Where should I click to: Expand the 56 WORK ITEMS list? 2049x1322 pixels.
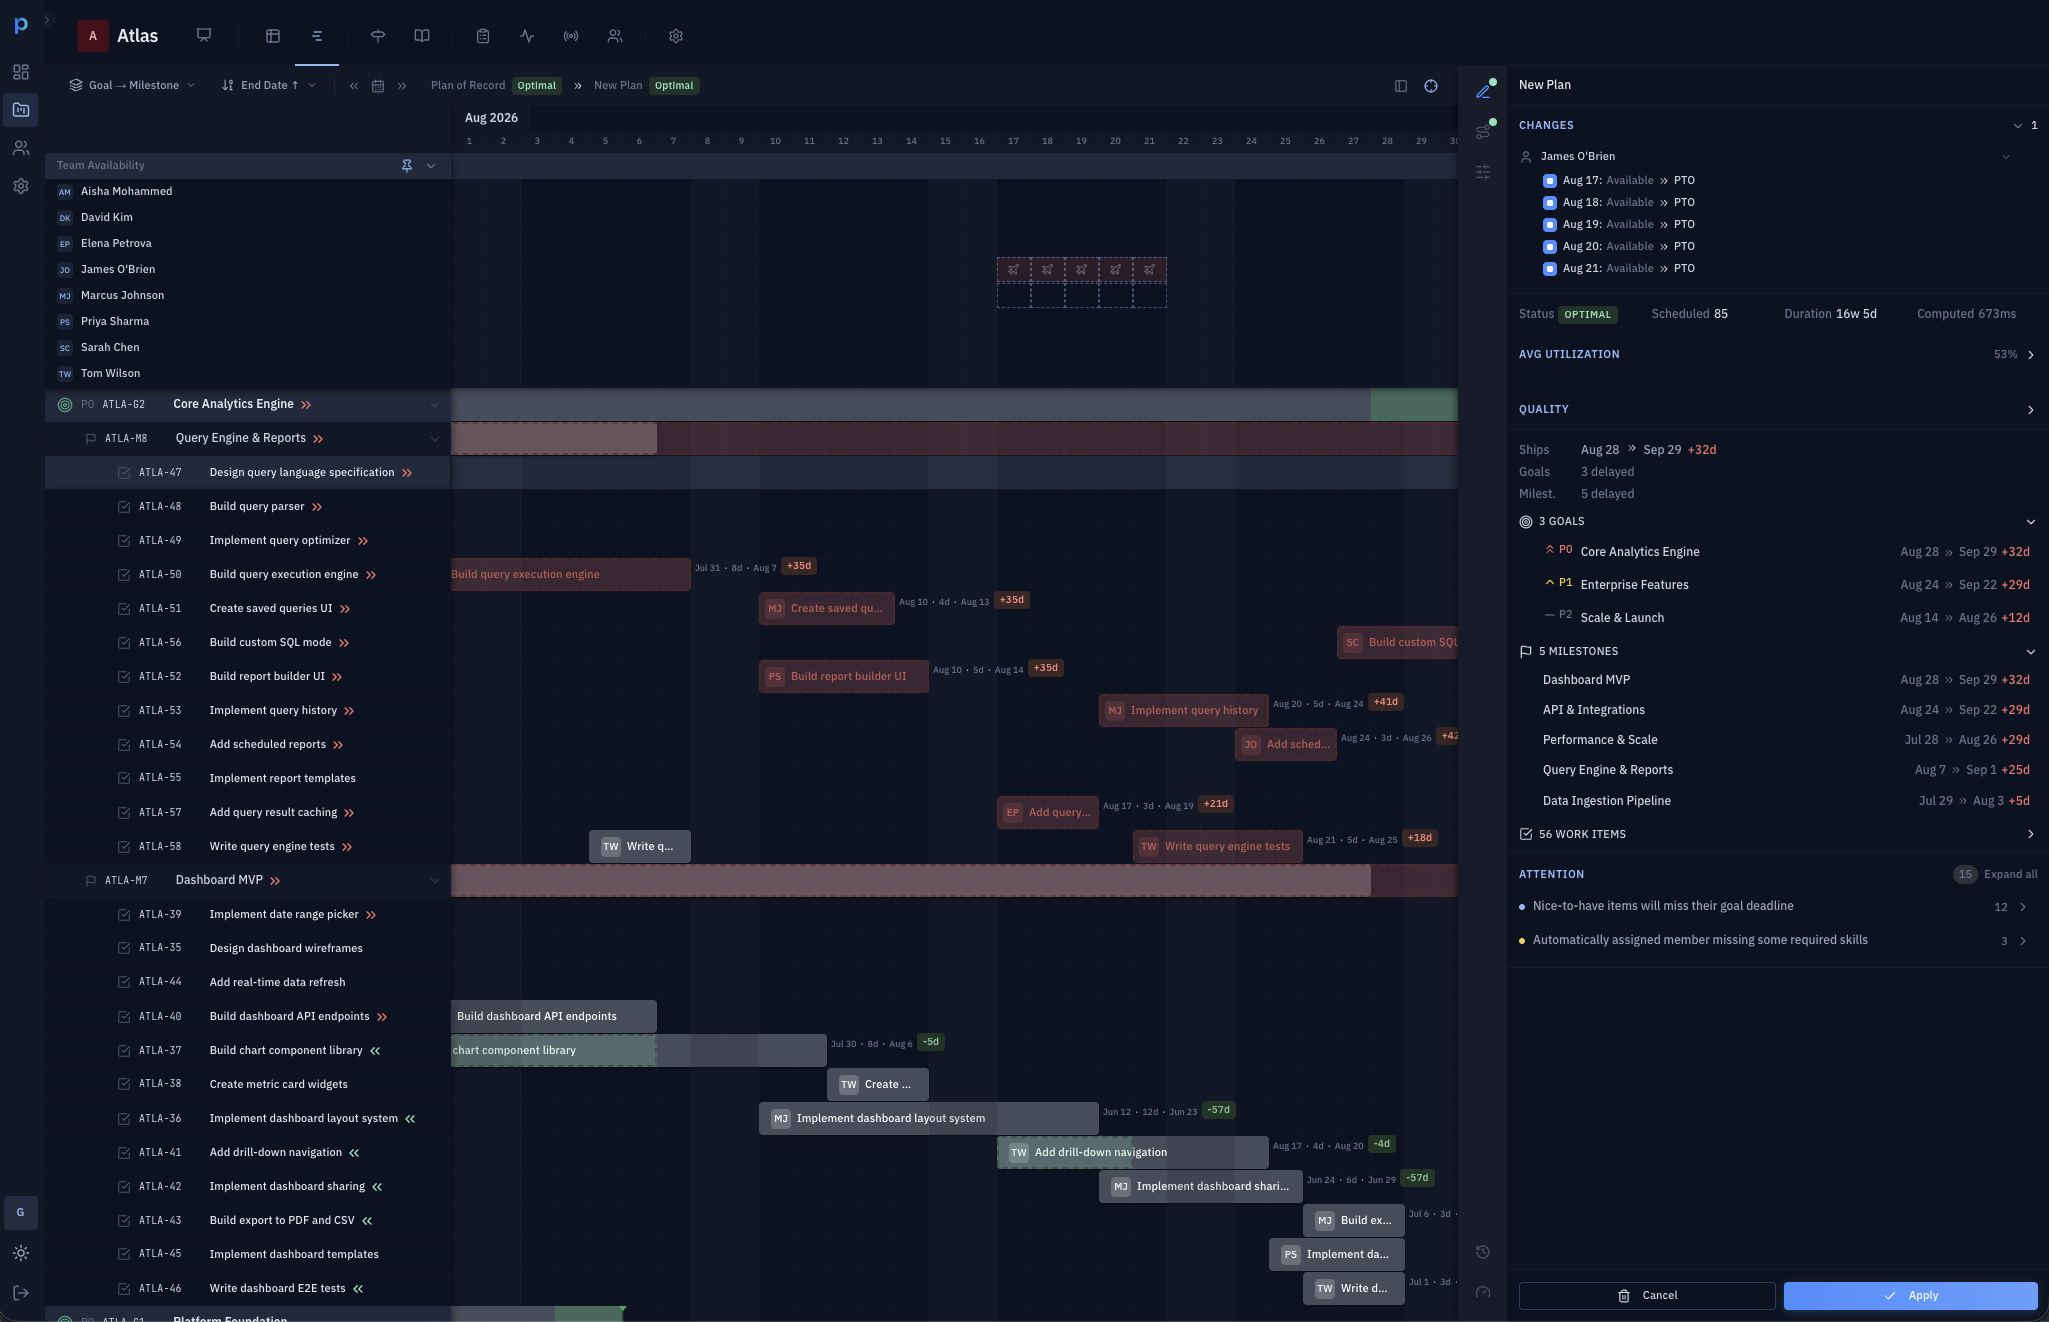(2030, 834)
